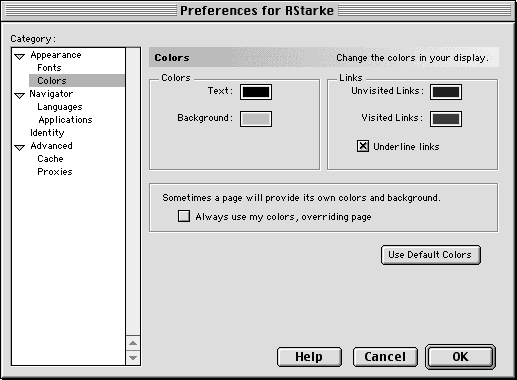The width and height of the screenshot is (517, 380).
Task: Select the Identity category
Action: [x=47, y=133]
